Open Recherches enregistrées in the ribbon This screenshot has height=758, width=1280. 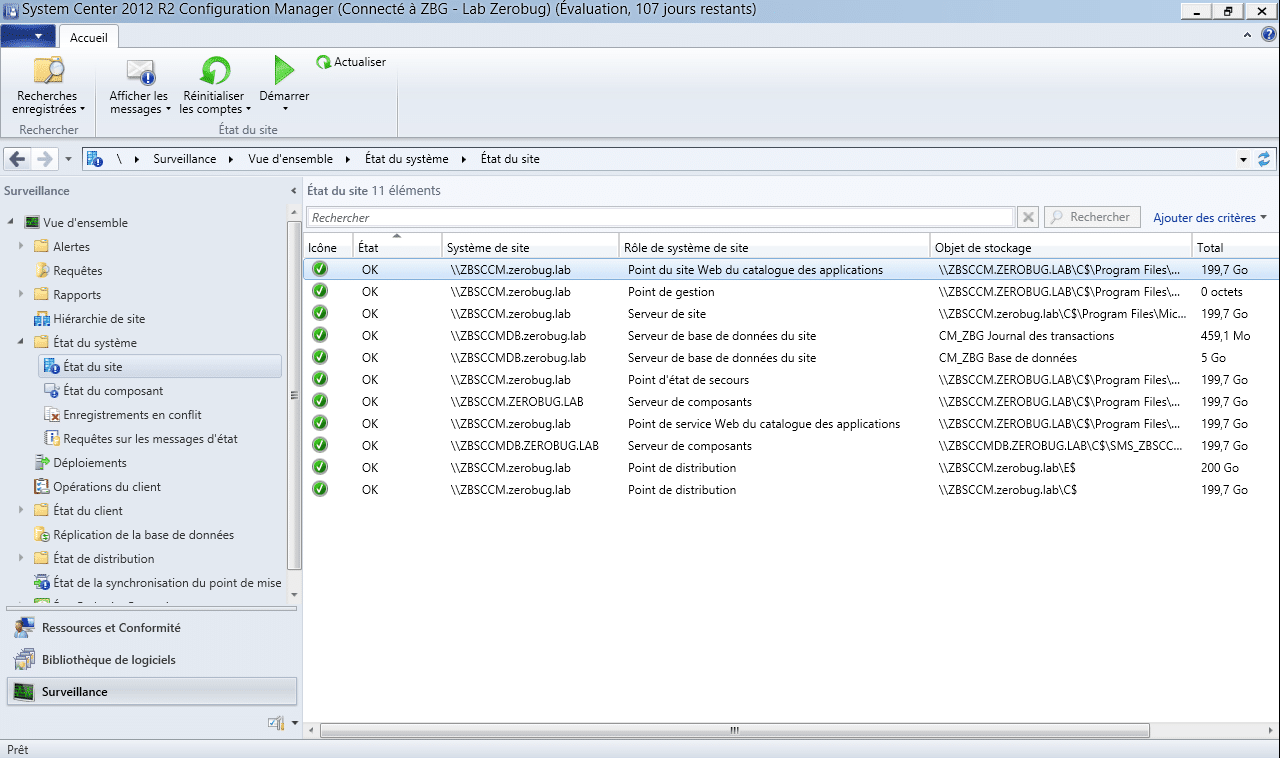48,86
